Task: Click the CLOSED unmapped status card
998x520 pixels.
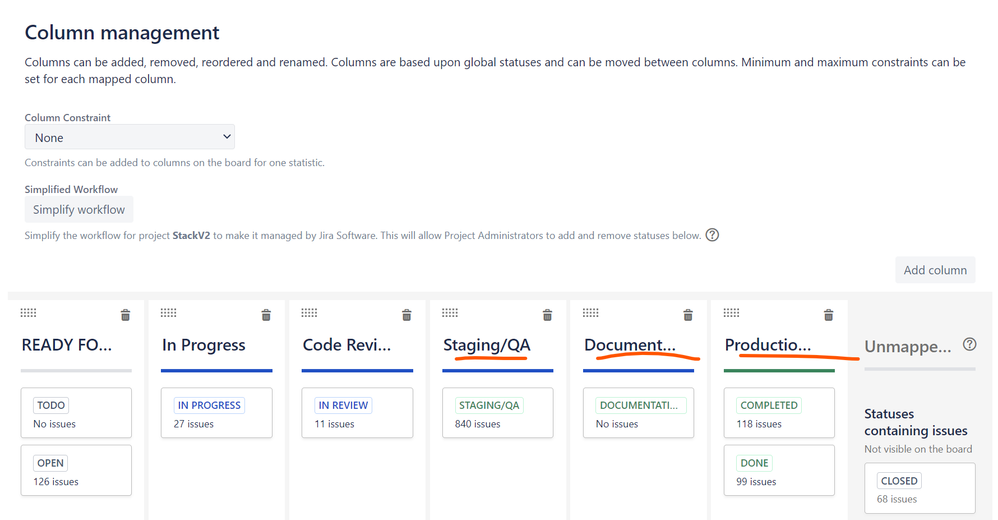Action: coord(920,488)
